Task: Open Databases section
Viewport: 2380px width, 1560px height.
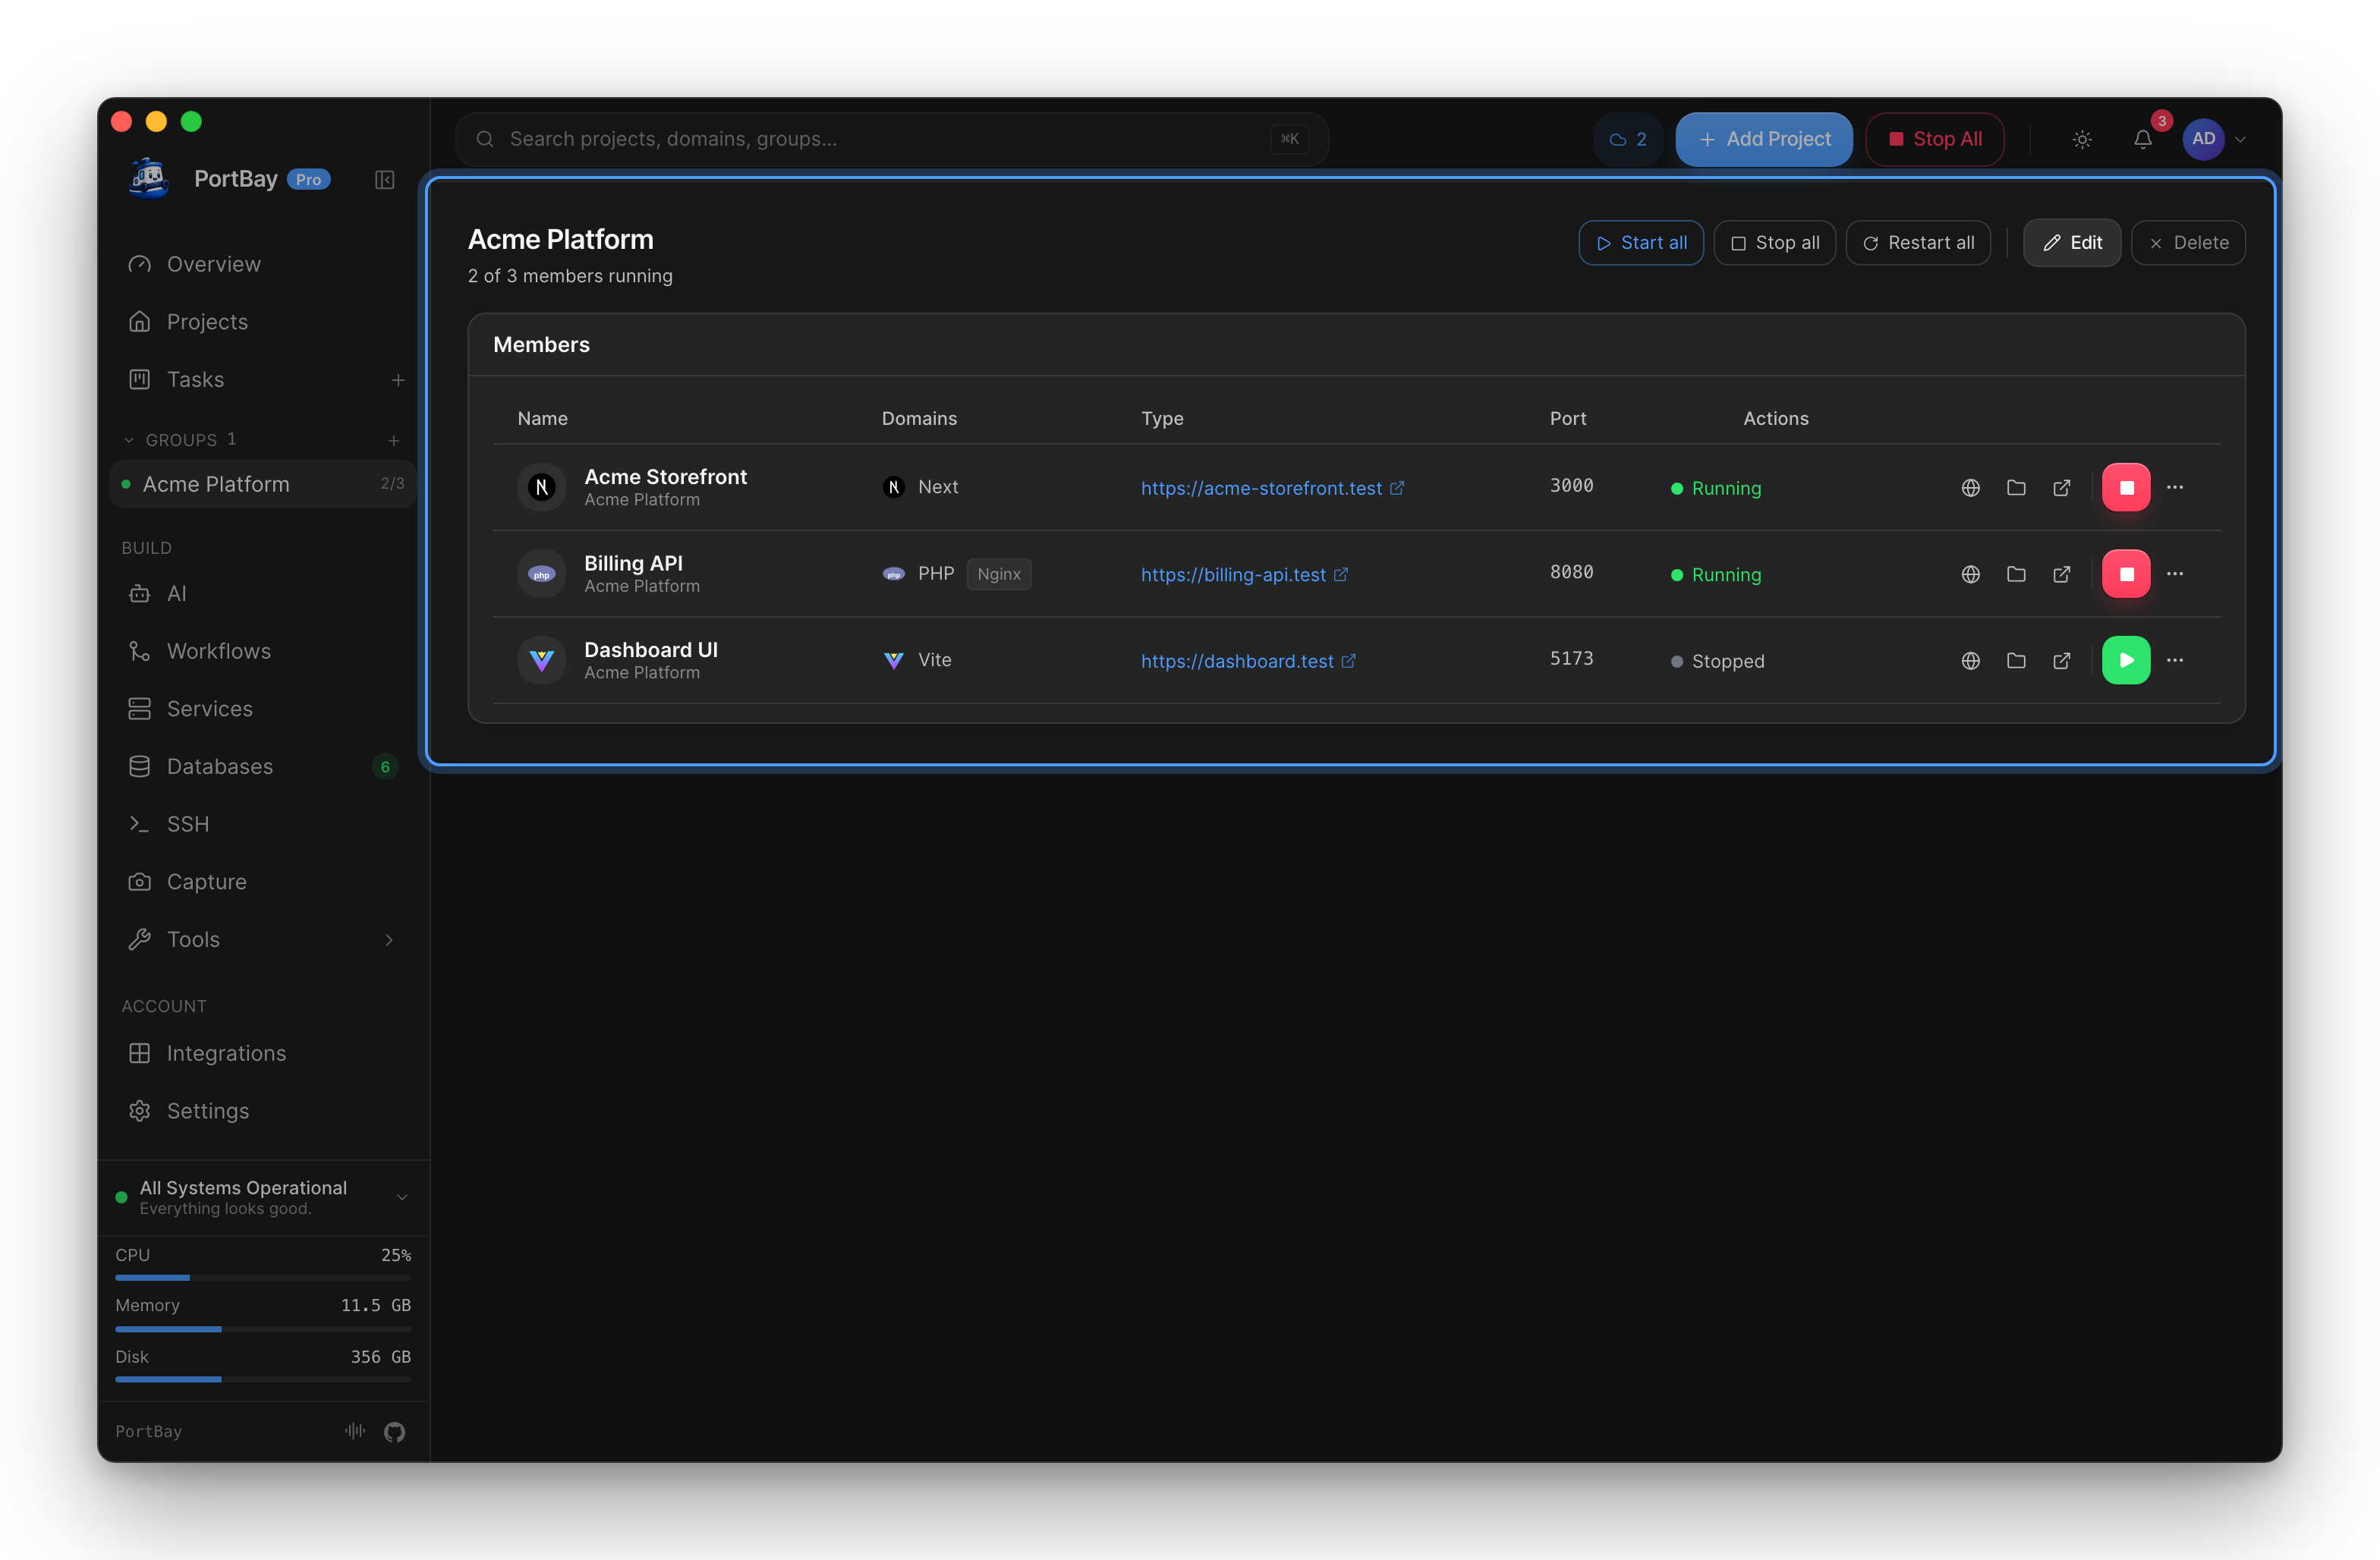Action: (x=263, y=767)
